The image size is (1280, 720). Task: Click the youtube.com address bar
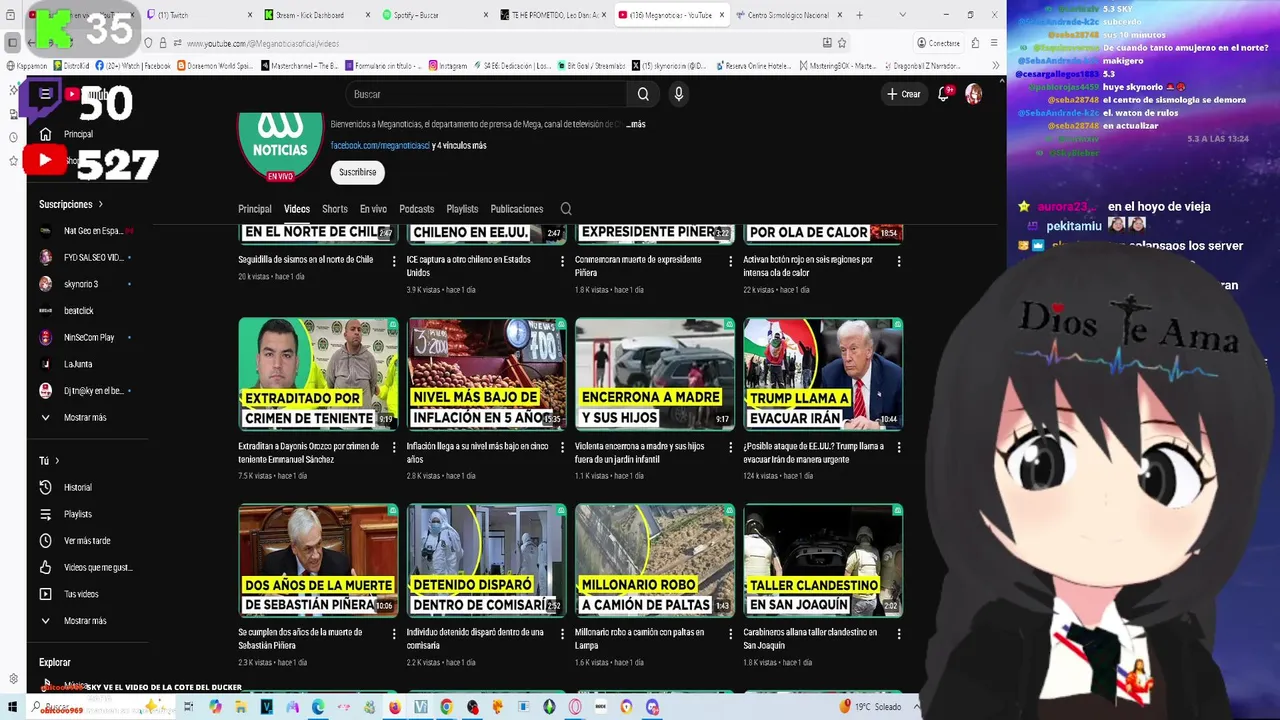point(490,43)
